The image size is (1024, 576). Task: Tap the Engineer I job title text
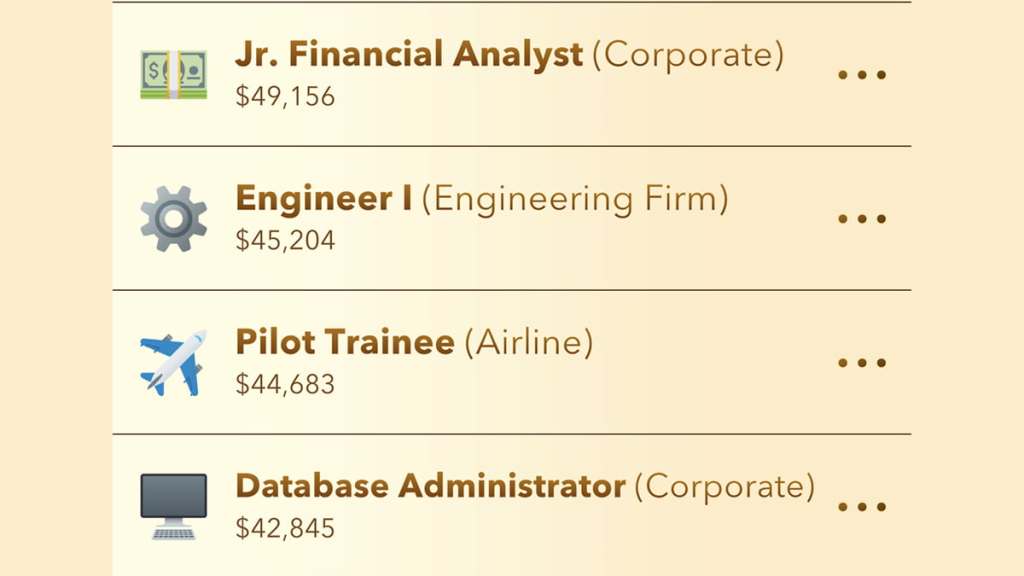[323, 198]
